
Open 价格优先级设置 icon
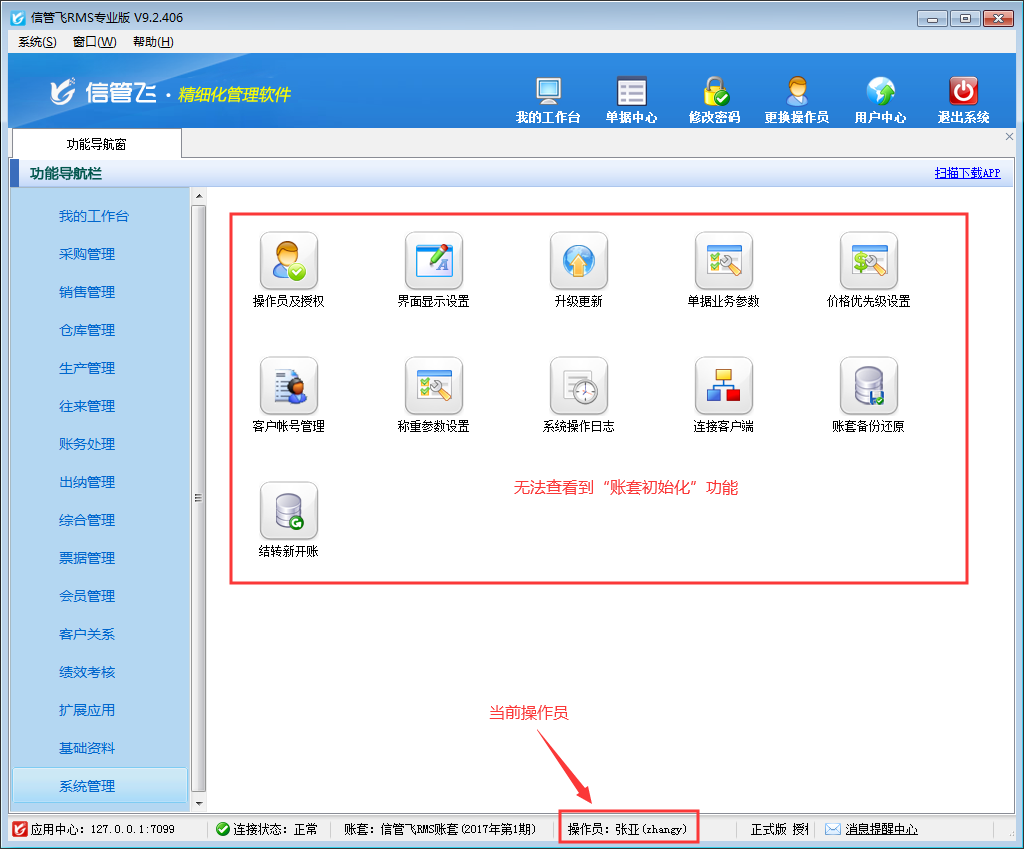(868, 262)
